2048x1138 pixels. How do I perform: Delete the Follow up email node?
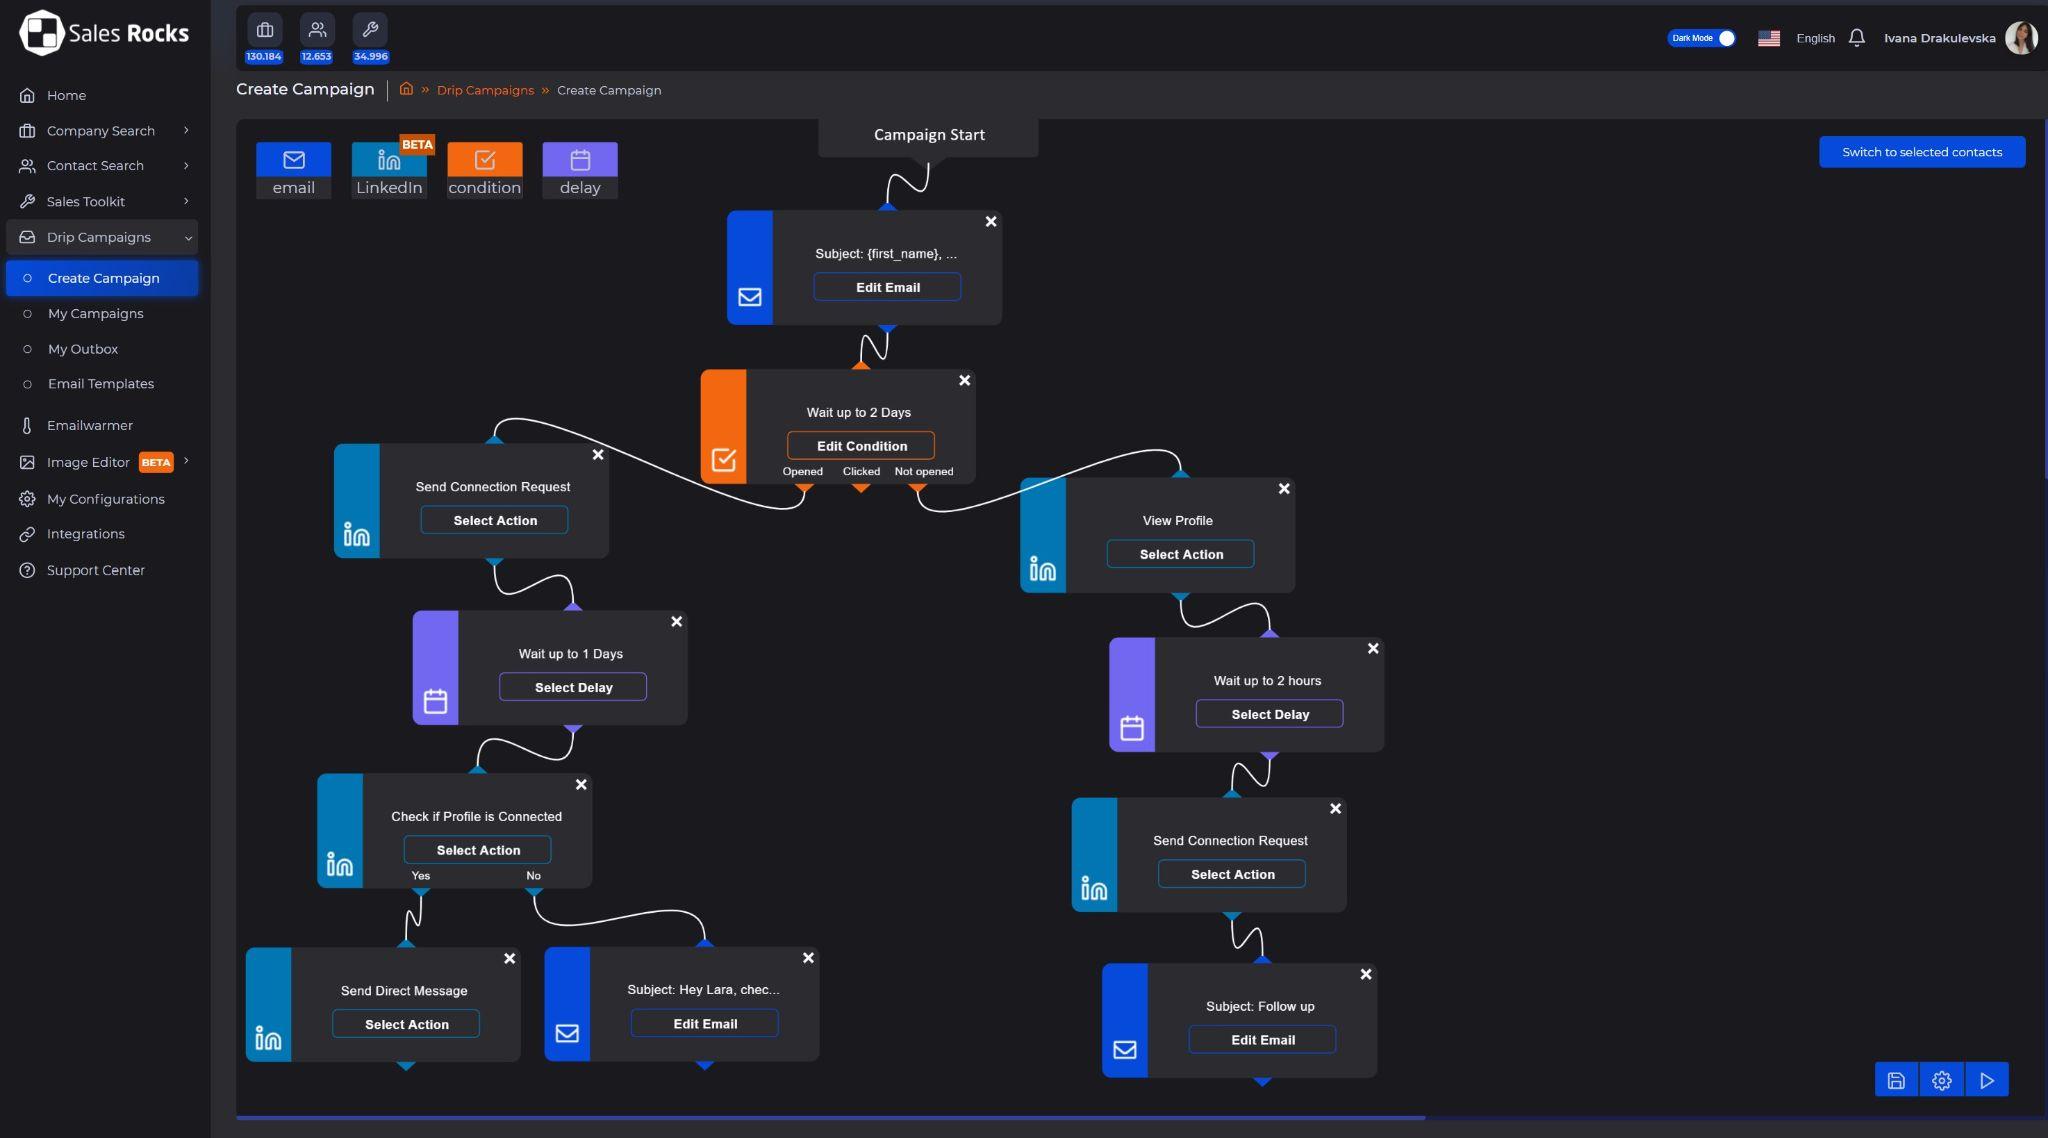(x=1366, y=974)
